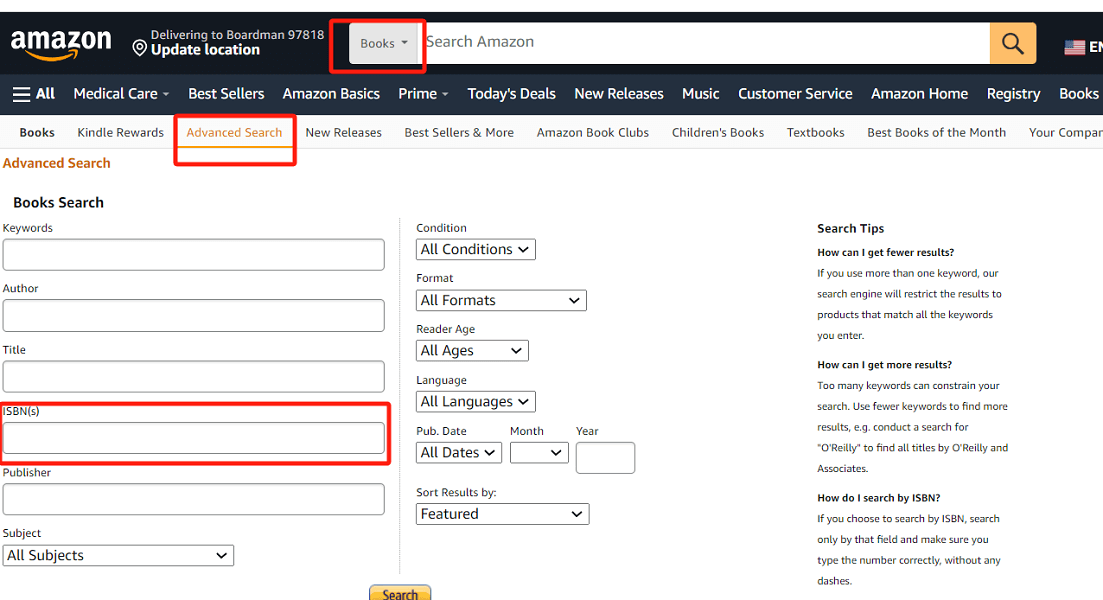Open the All Formats dropdown

[x=501, y=300]
